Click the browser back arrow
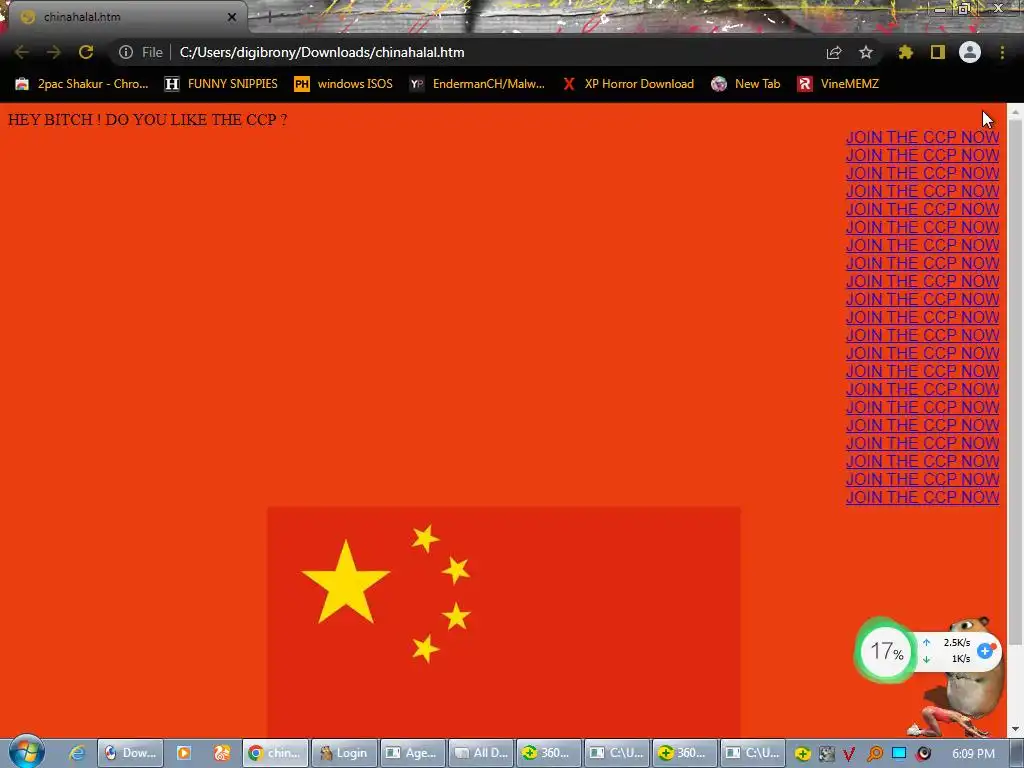The height and width of the screenshot is (768, 1024). [x=22, y=52]
